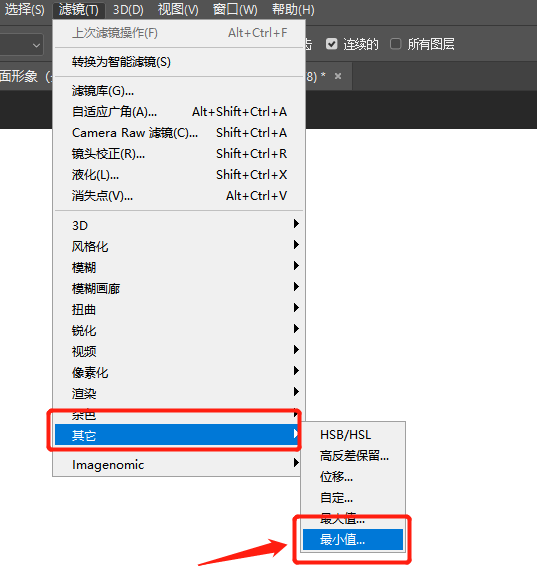Expand the 模糊画廊 submenu
This screenshot has height=582, width=537.
point(179,288)
